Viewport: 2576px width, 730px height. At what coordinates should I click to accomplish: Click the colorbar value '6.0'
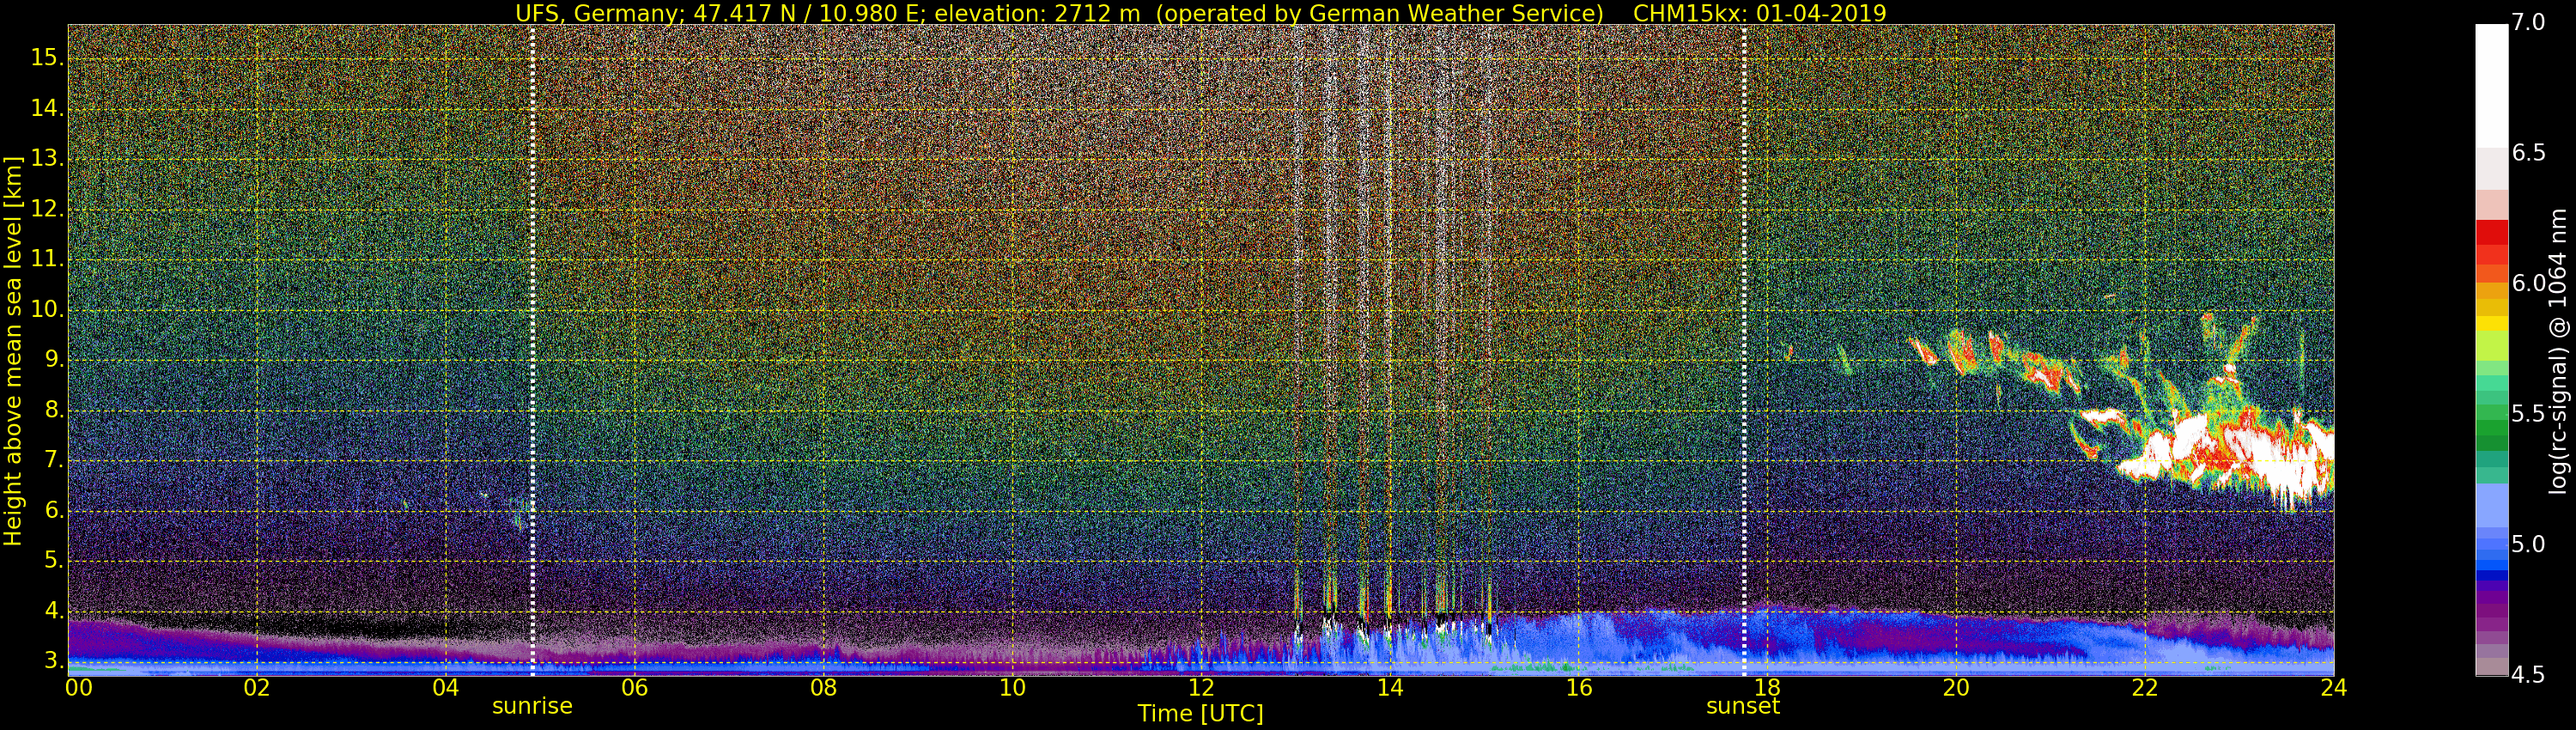(2528, 284)
